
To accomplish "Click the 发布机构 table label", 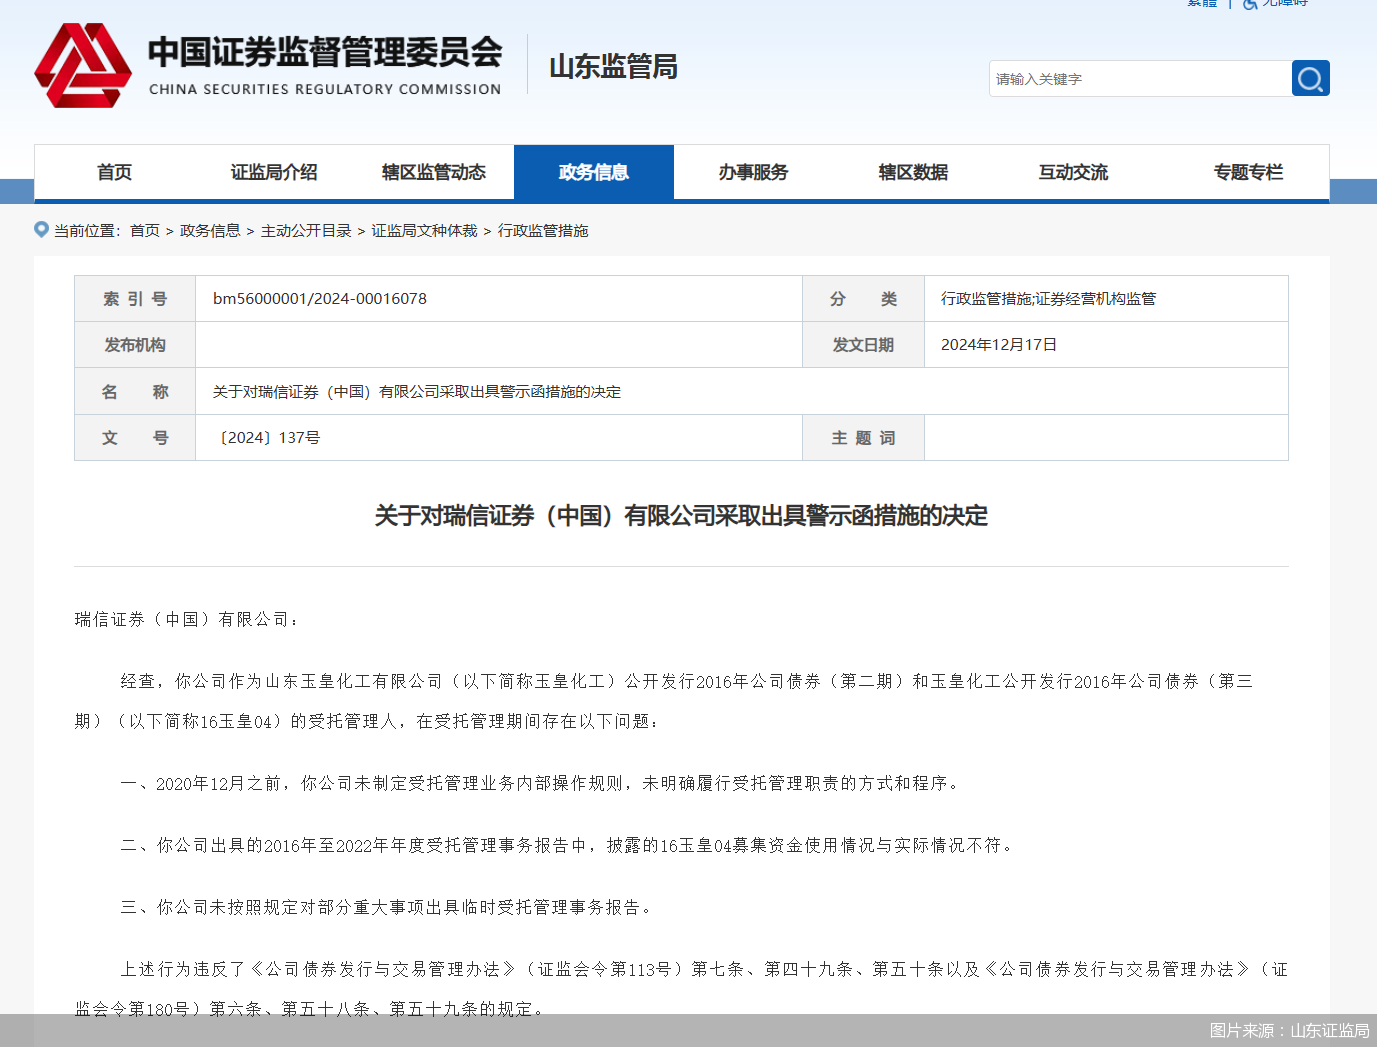I will [135, 345].
